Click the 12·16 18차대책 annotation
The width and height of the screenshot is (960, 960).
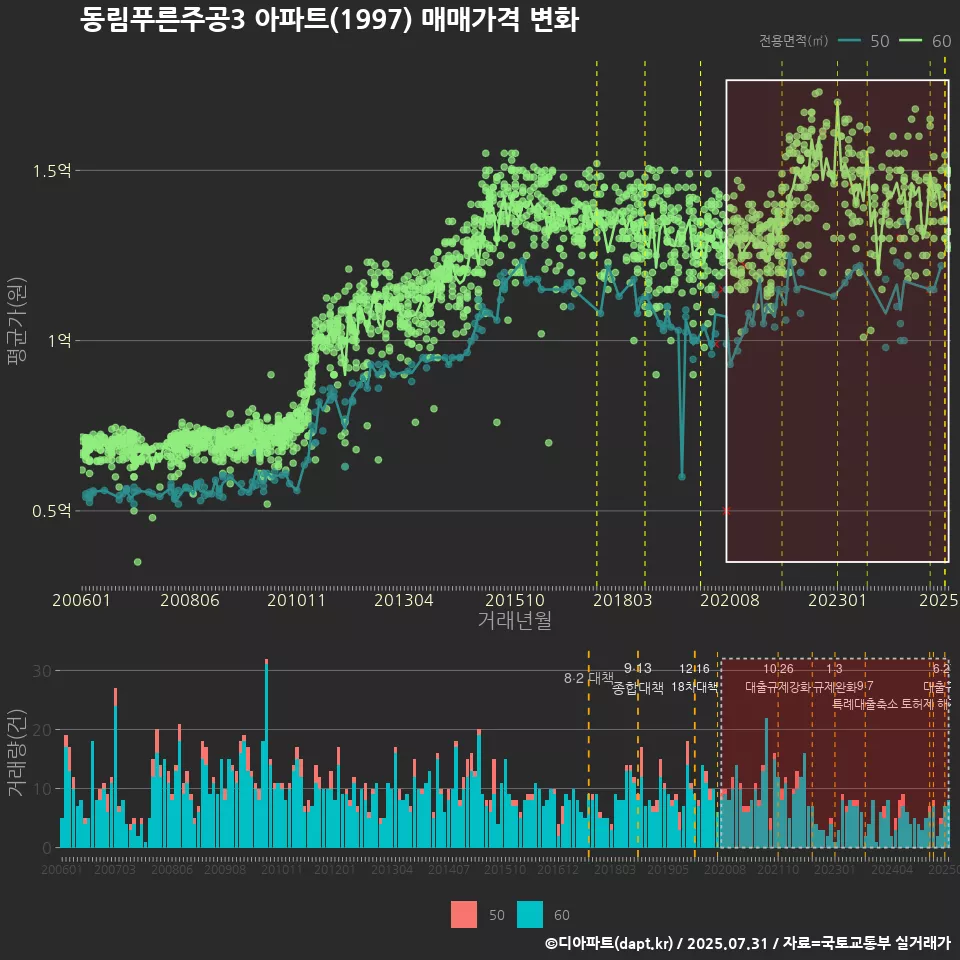(x=694, y=678)
